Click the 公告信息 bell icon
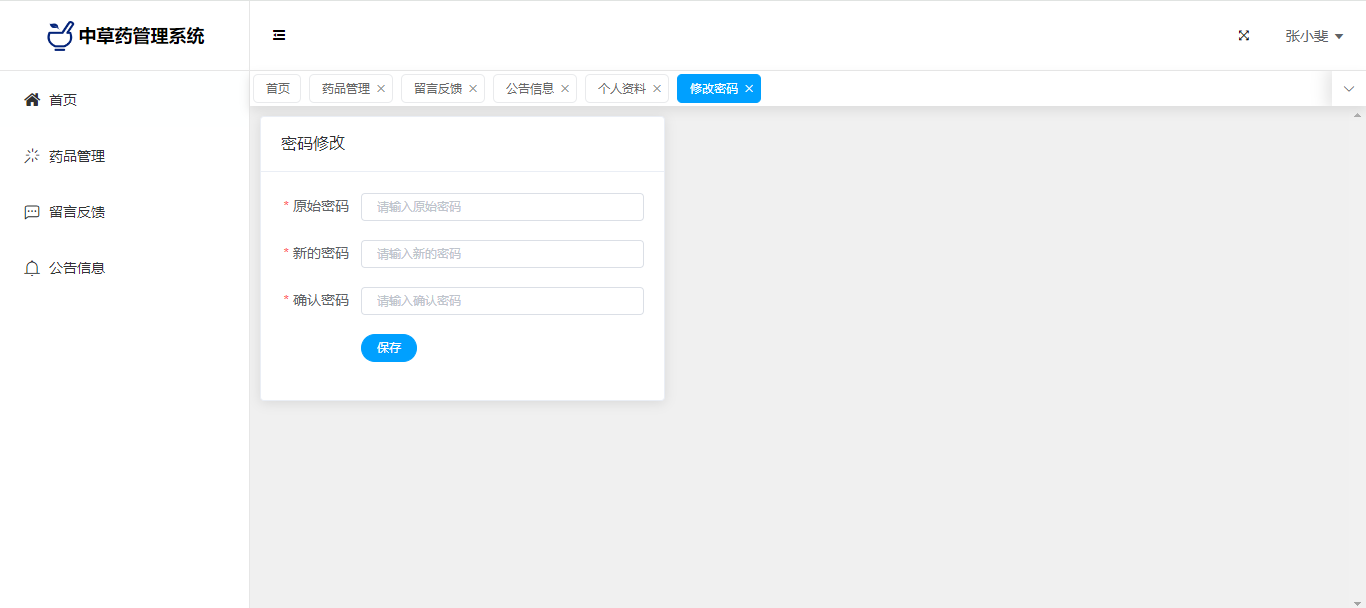Viewport: 1366px width, 608px height. 32,268
